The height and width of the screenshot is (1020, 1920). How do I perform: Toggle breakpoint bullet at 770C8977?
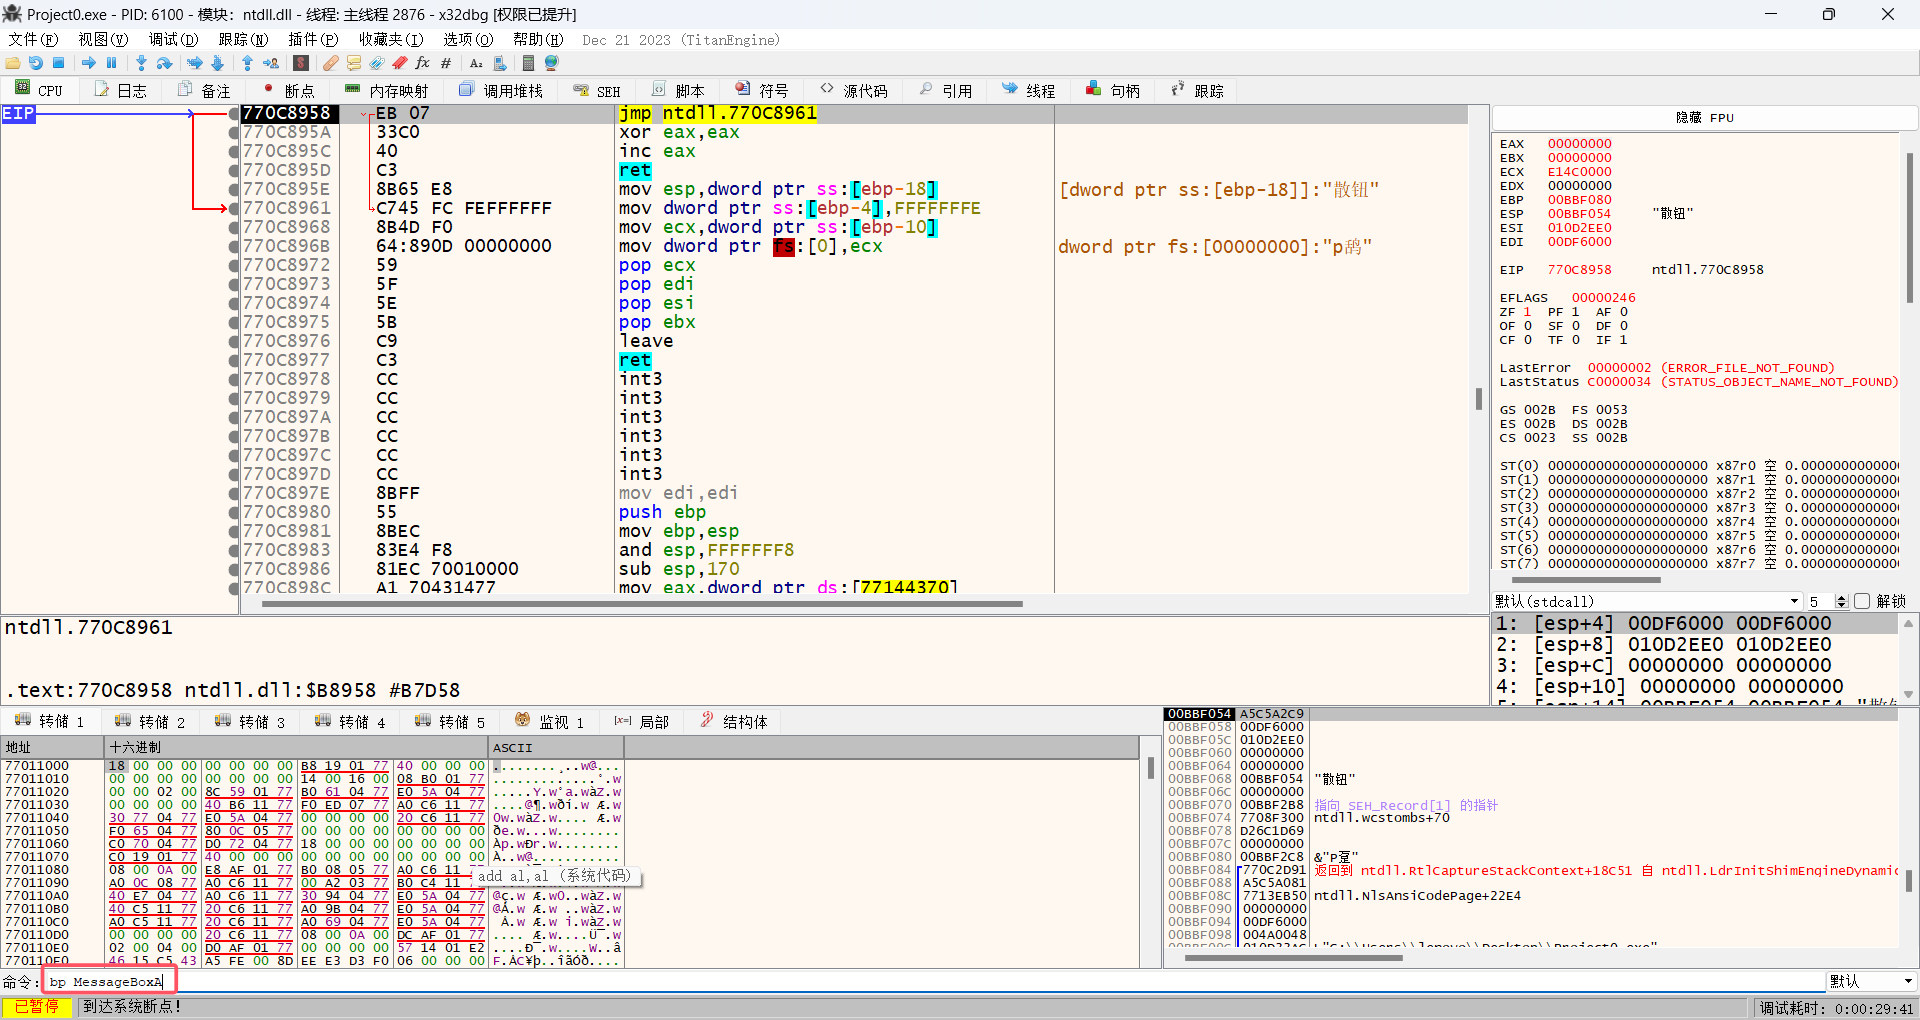tap(234, 360)
